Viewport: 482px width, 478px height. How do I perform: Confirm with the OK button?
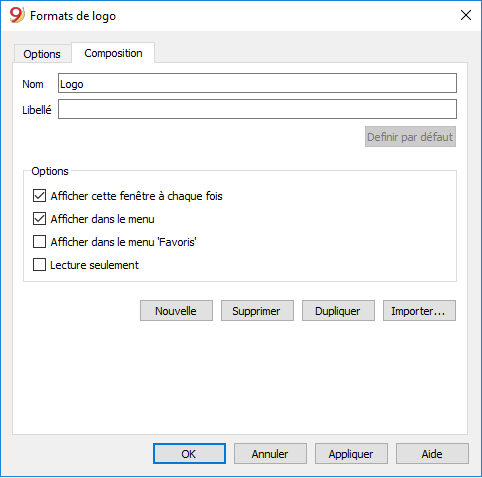[189, 454]
